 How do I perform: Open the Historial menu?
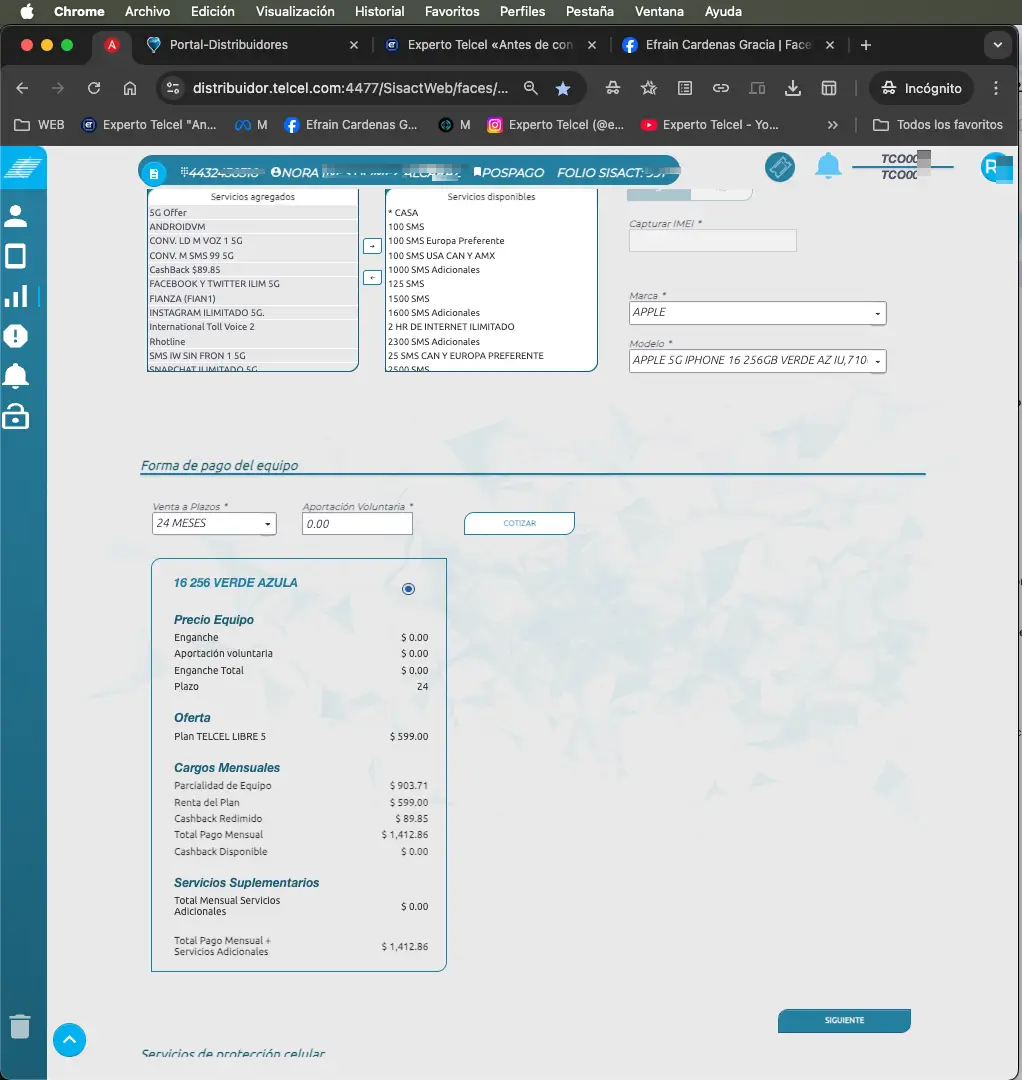click(379, 12)
